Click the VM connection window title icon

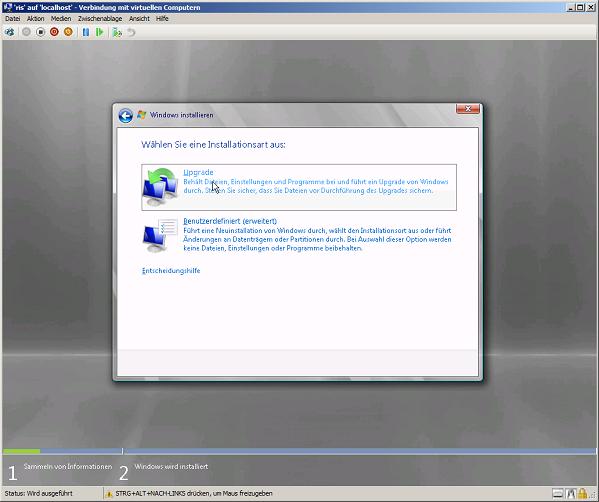[7, 7]
